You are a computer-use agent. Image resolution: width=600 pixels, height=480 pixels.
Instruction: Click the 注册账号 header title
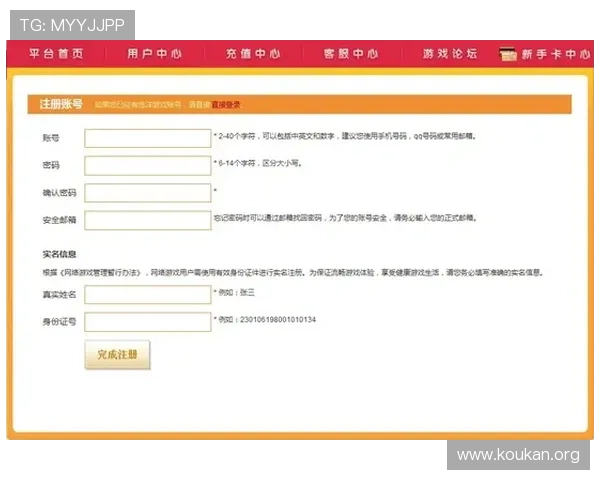61,104
